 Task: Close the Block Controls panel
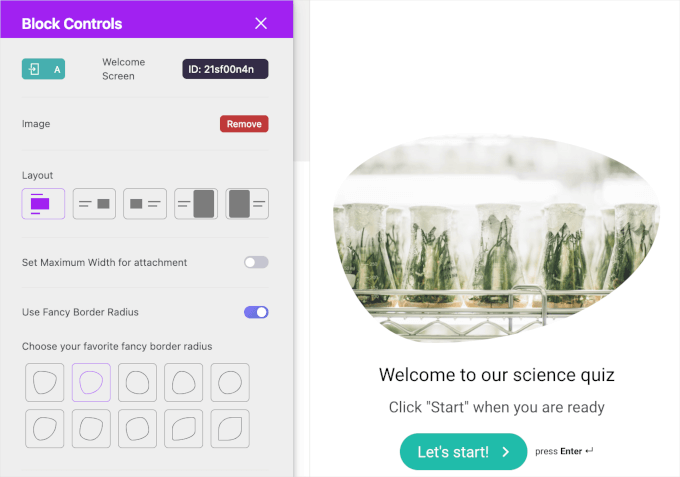point(261,23)
